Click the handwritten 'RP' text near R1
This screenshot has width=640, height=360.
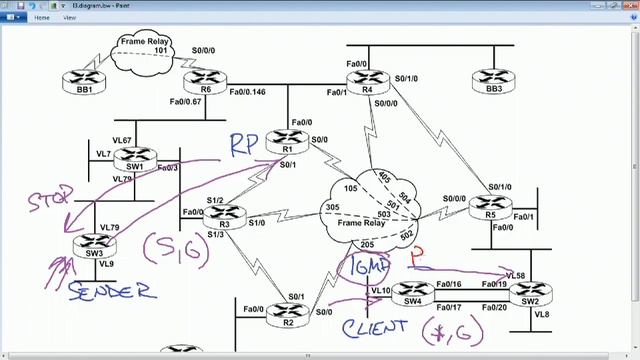click(x=244, y=145)
